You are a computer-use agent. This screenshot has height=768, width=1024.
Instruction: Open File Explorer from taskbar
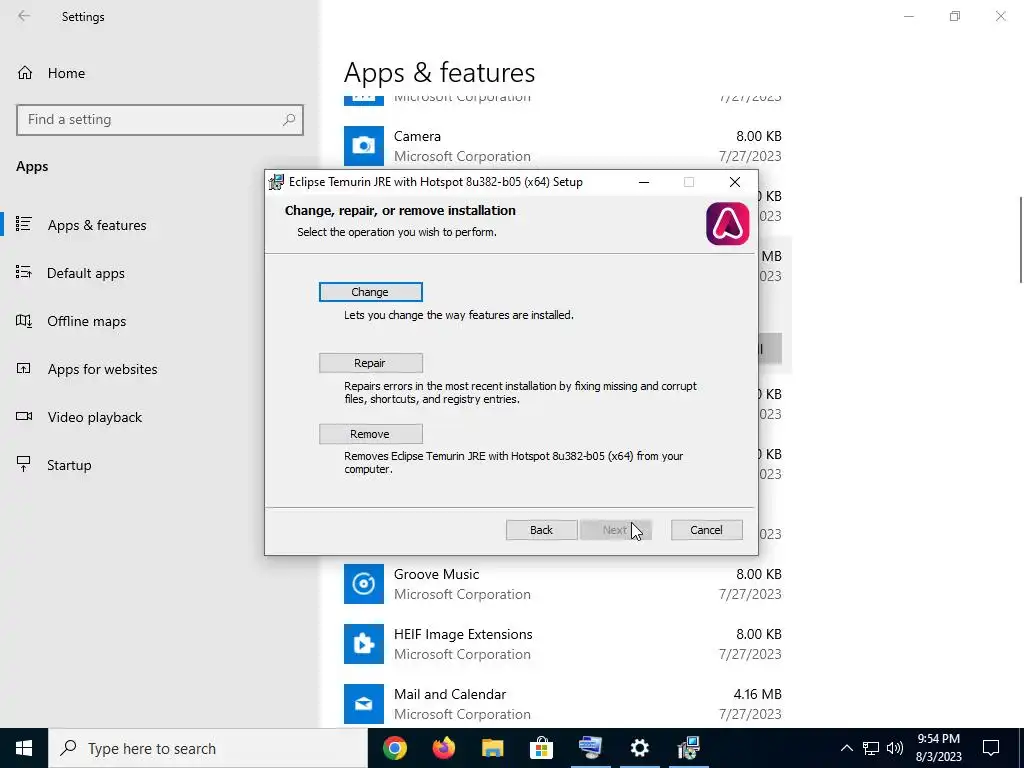tap(493, 748)
